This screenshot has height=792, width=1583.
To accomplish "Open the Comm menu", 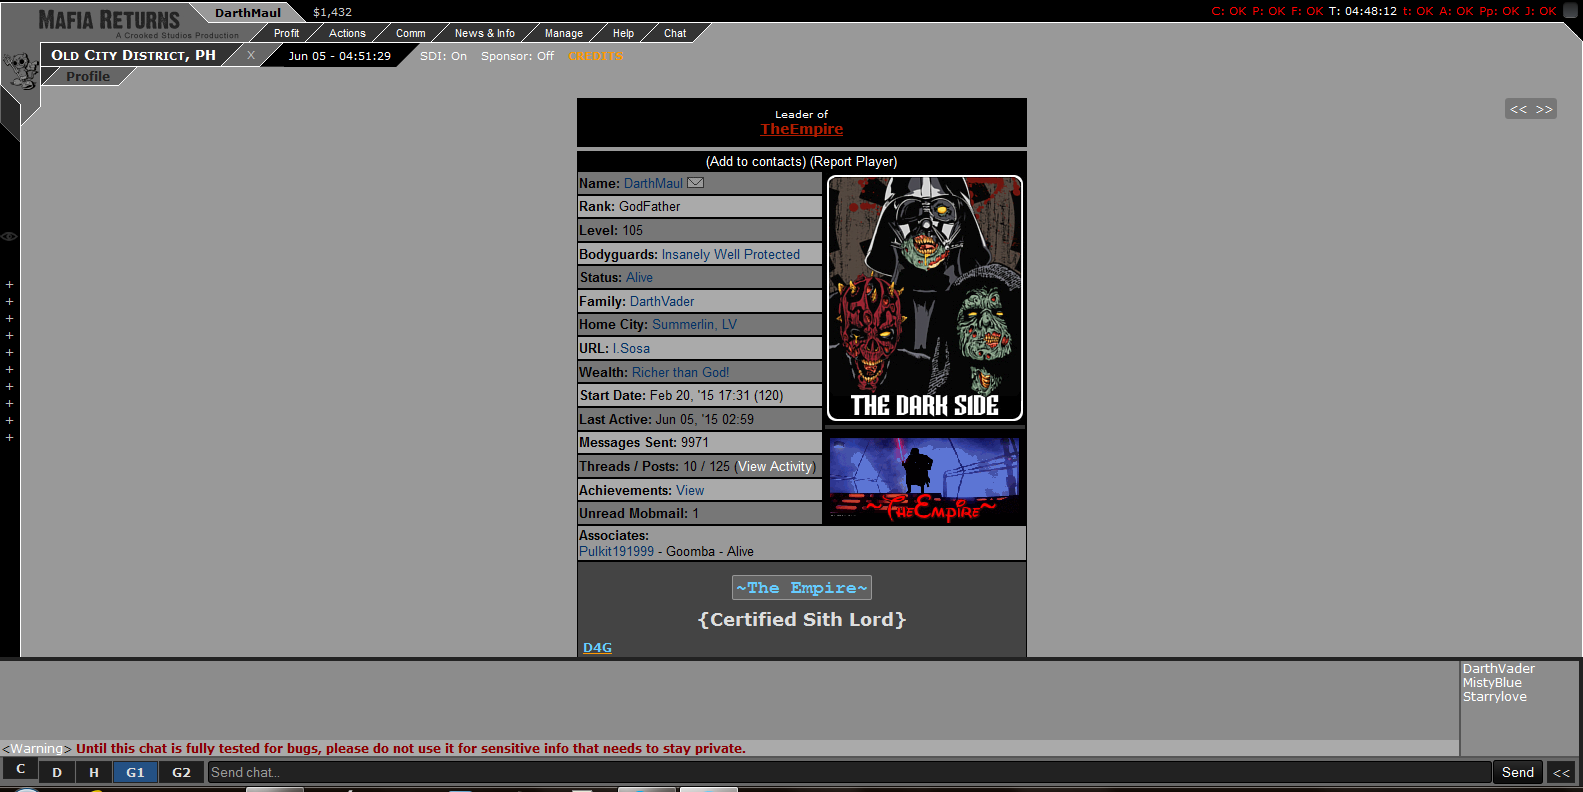I will pyautogui.click(x=410, y=33).
